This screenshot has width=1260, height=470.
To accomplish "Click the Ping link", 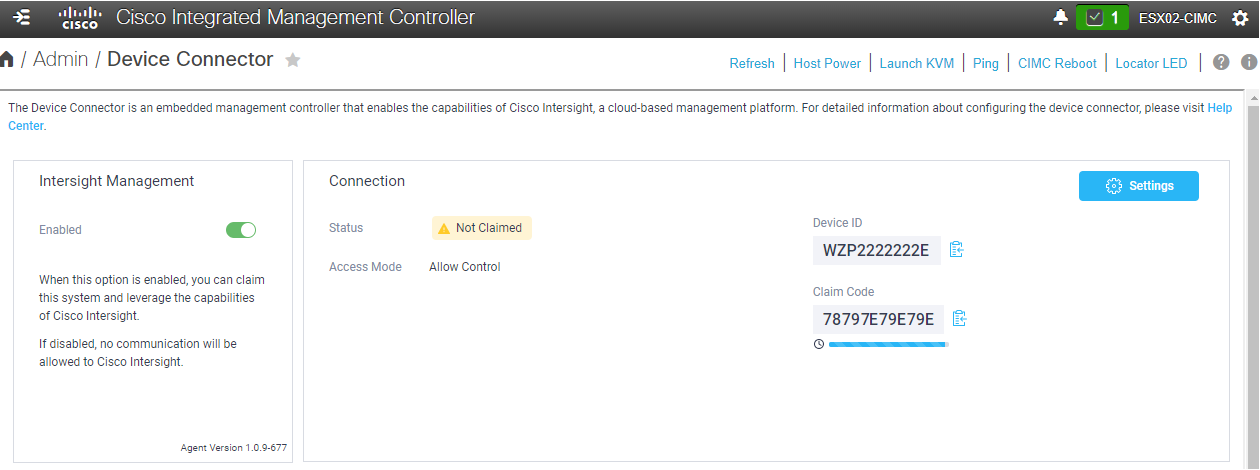I will (x=985, y=63).
